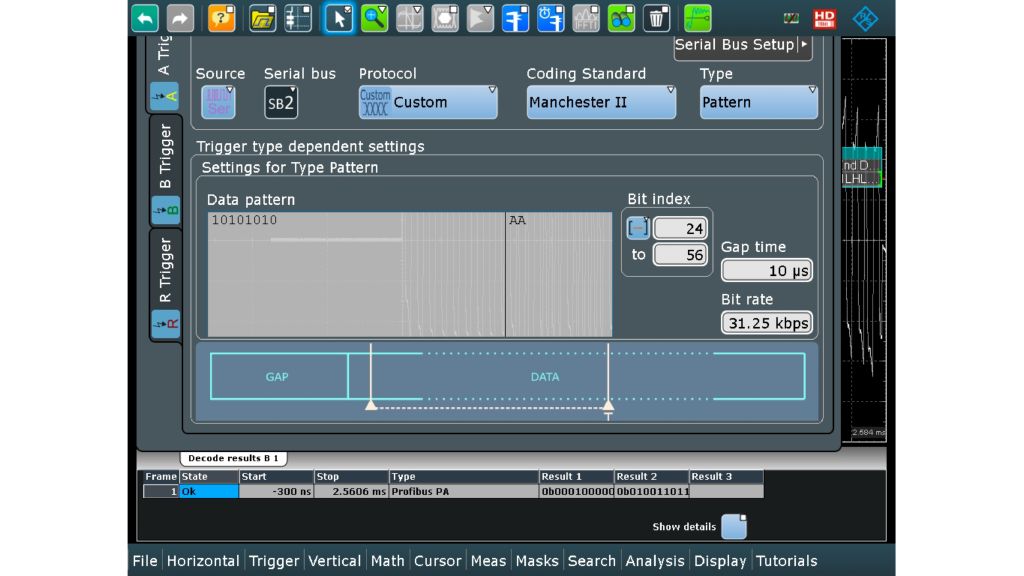Open the toolbar Help icon

(221, 17)
